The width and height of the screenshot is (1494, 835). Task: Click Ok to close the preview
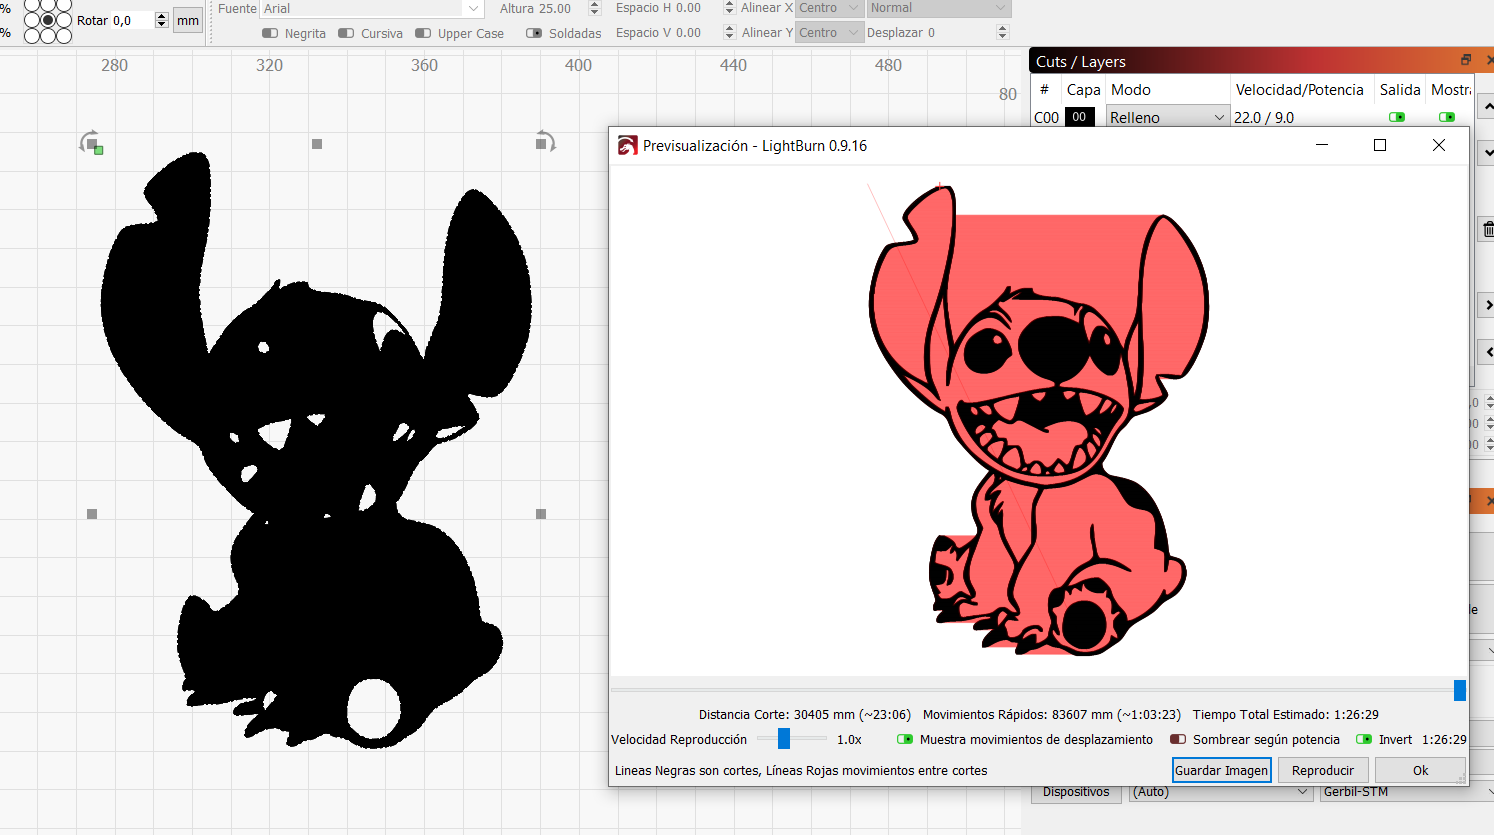pyautogui.click(x=1420, y=770)
